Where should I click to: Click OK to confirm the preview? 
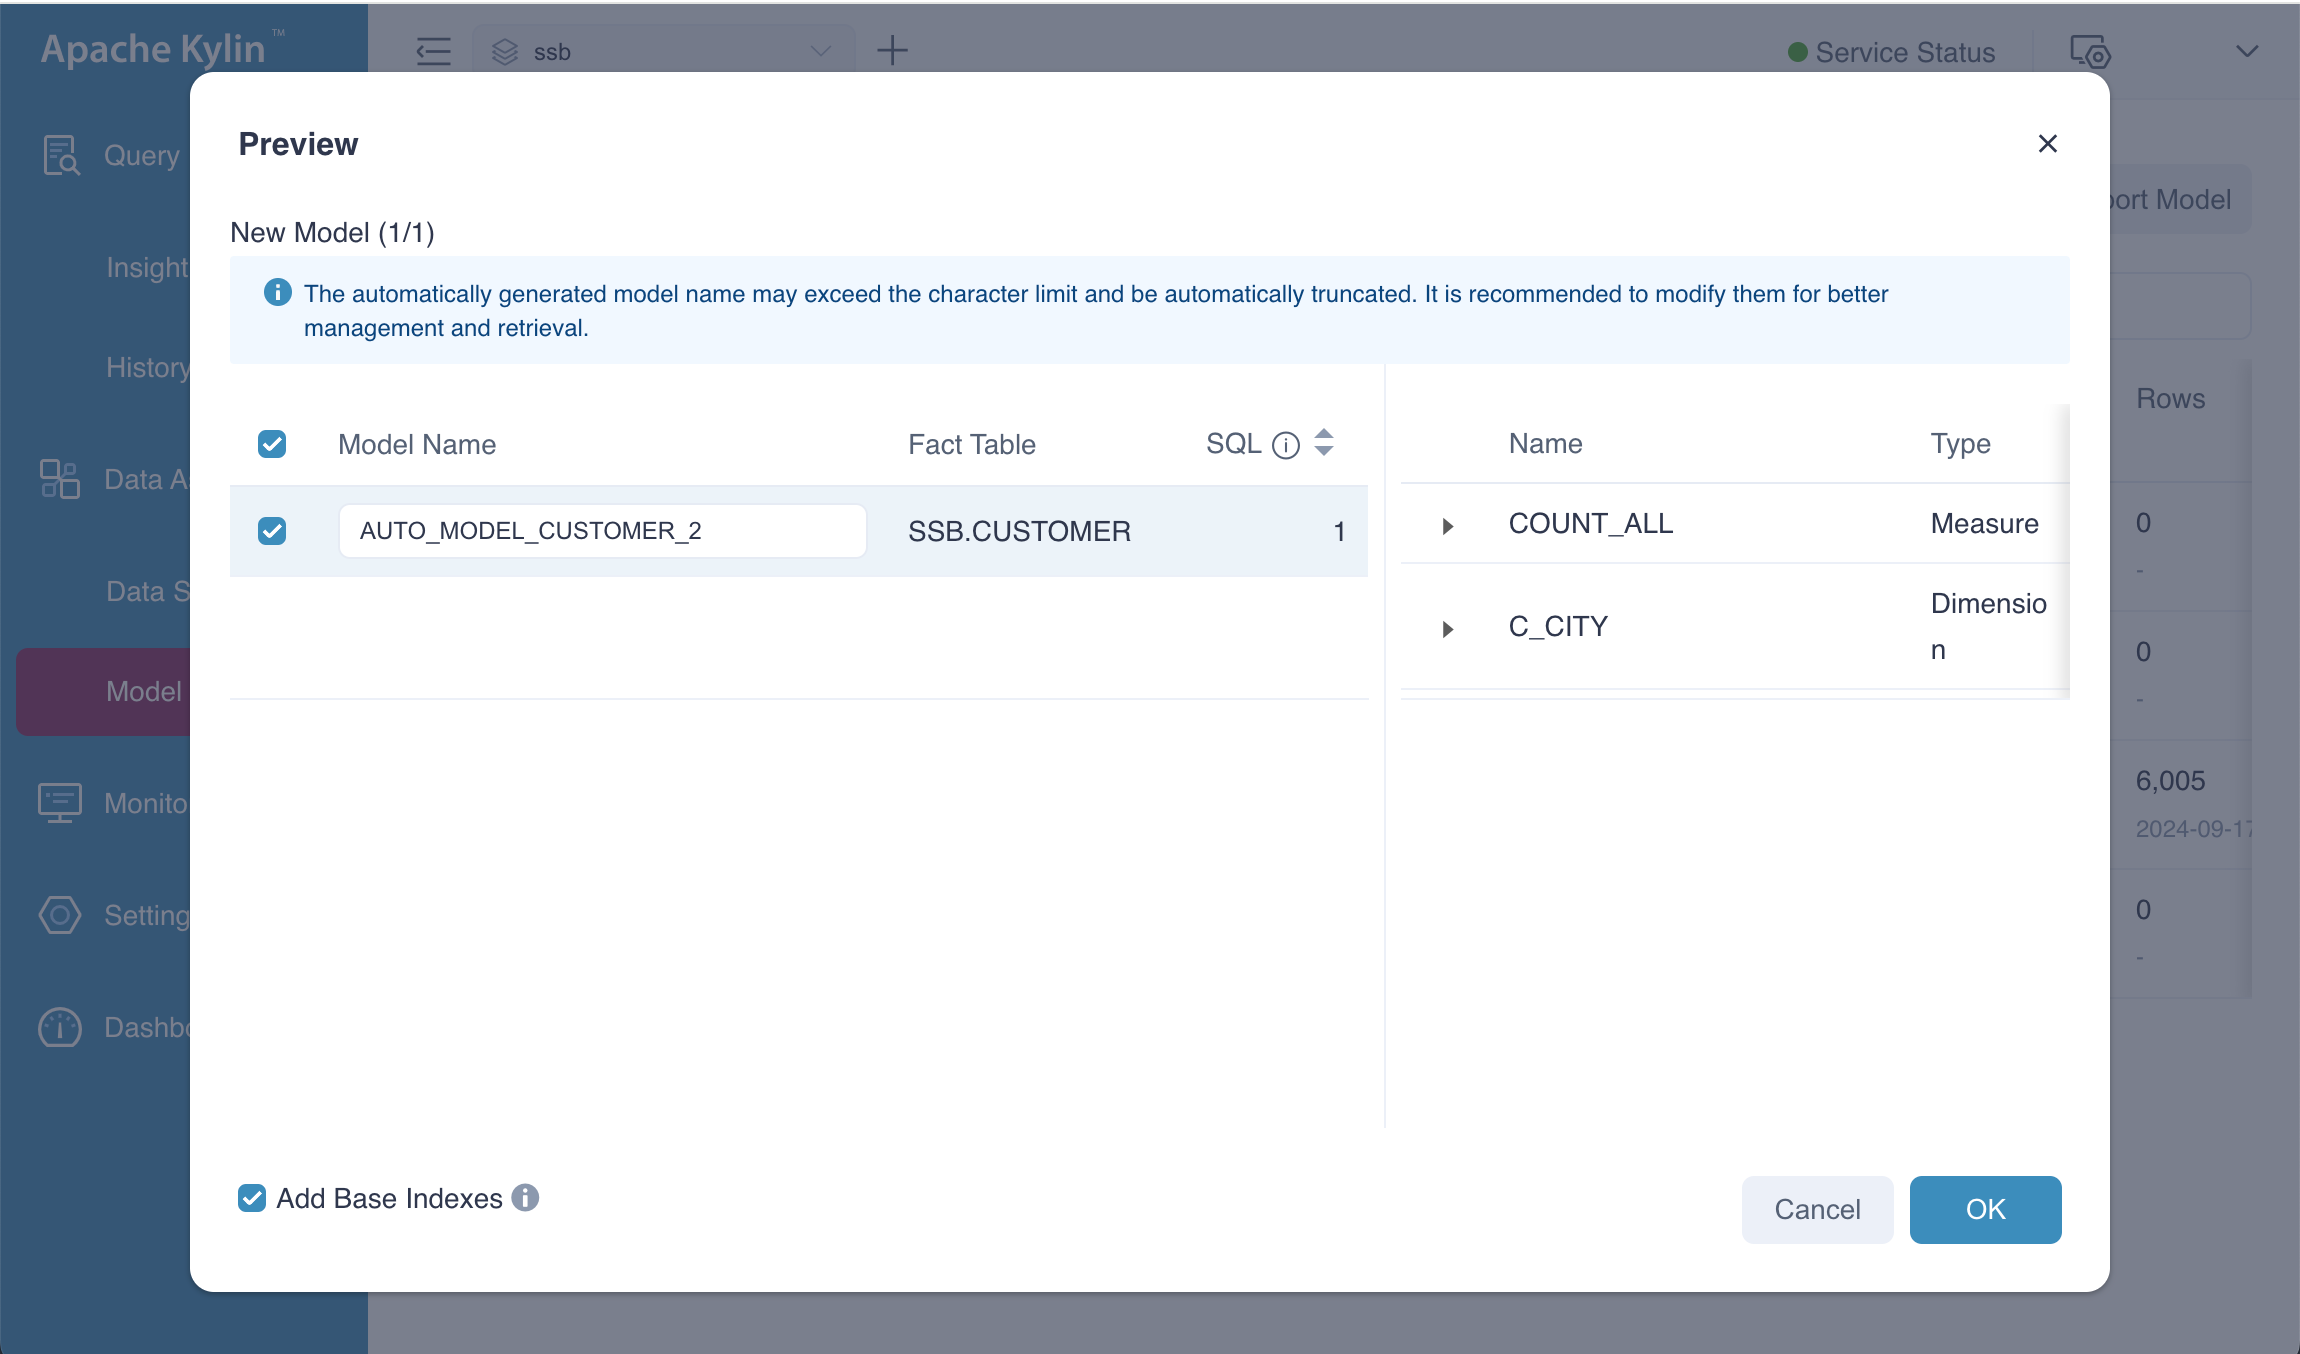tap(1985, 1209)
